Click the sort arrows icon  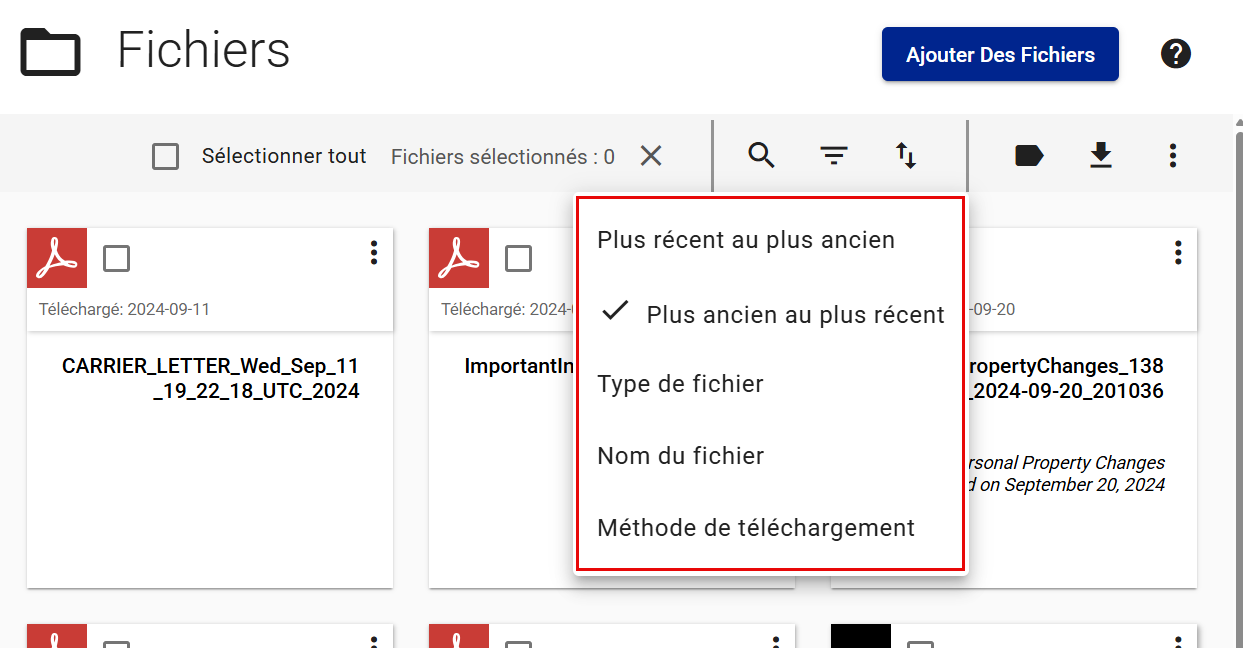(x=906, y=156)
